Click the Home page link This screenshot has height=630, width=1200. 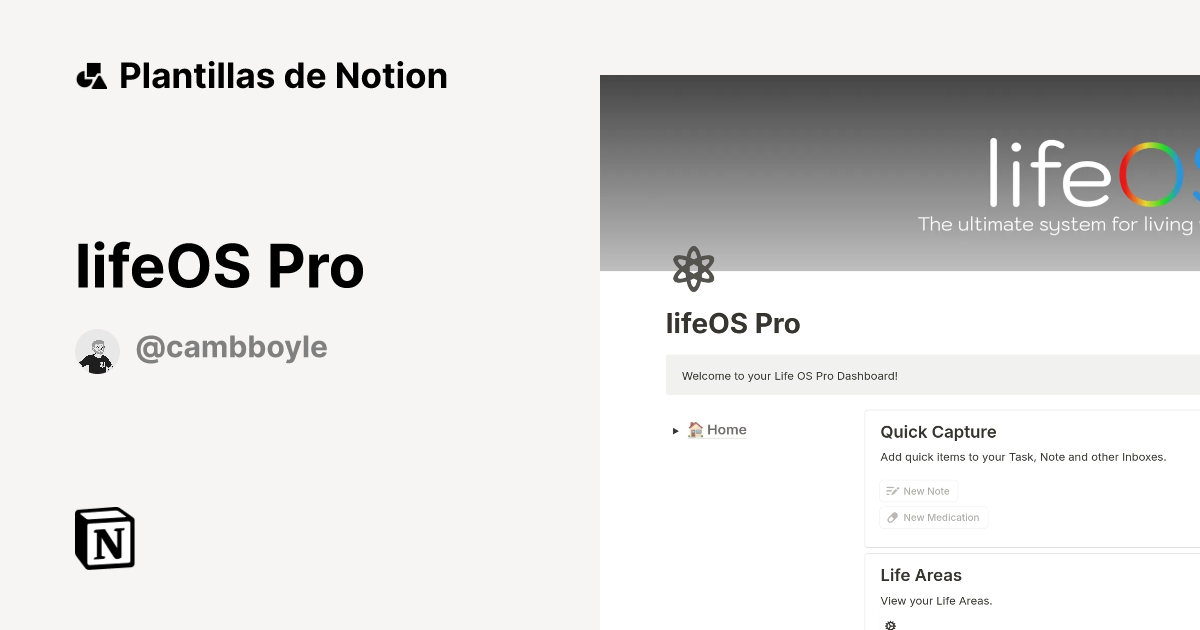coord(726,429)
